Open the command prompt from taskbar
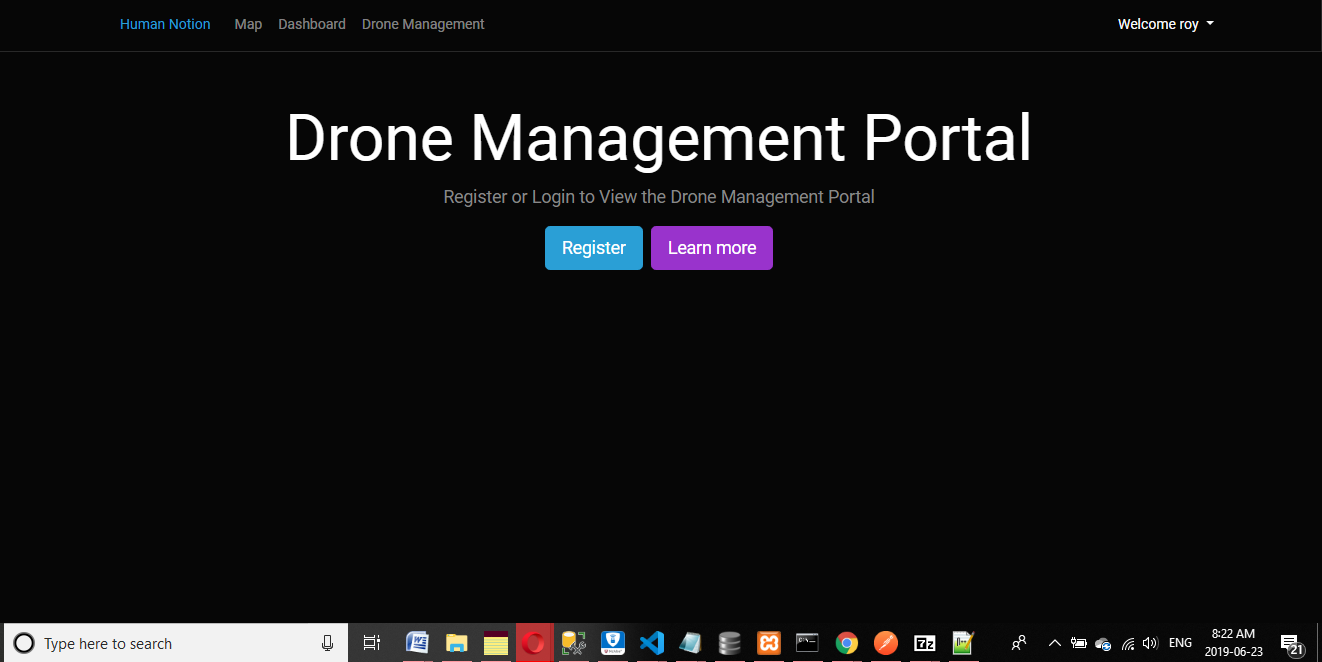Viewport: 1322px width, 662px height. coord(808,643)
